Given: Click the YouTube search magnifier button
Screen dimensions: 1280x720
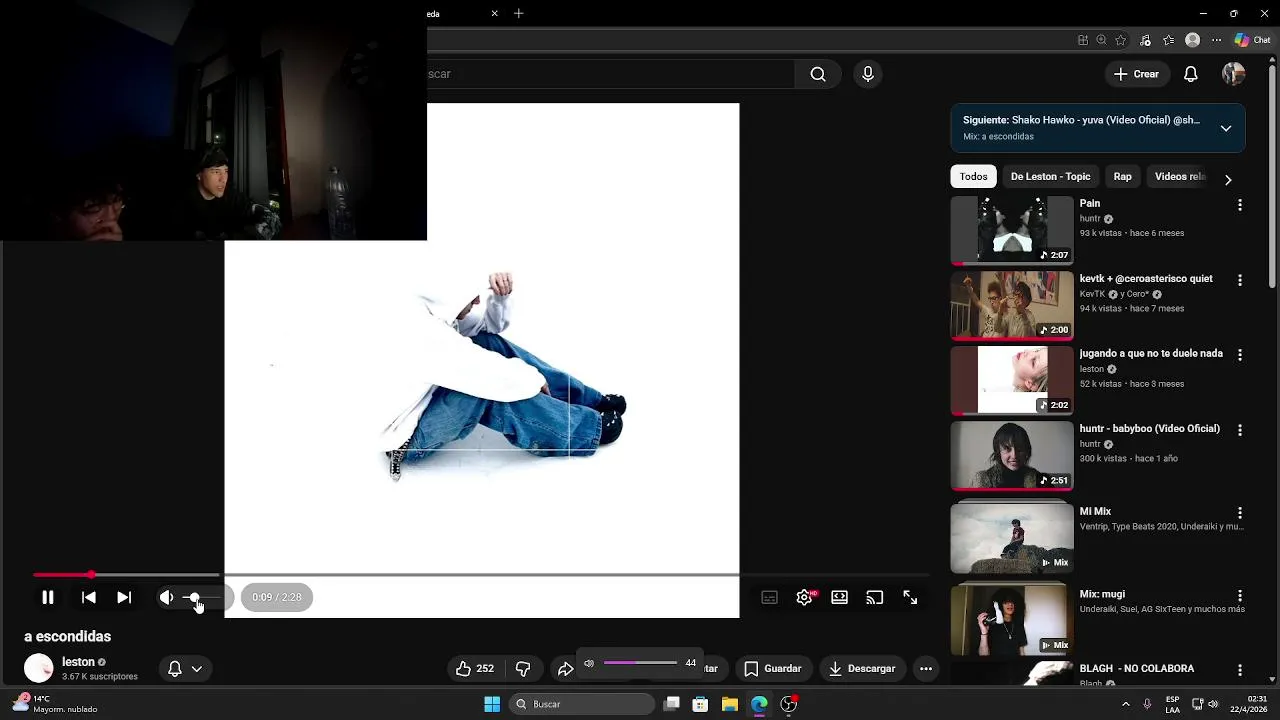Looking at the screenshot, I should pos(818,74).
